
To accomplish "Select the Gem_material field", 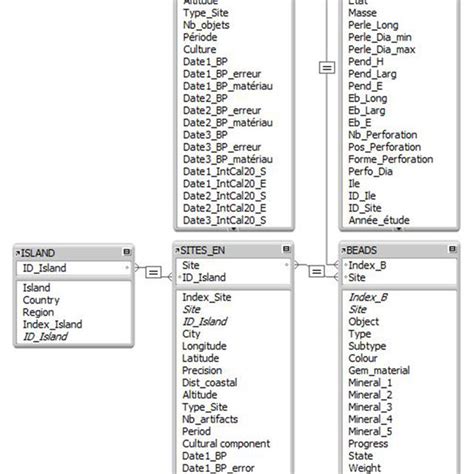I will tap(379, 370).
